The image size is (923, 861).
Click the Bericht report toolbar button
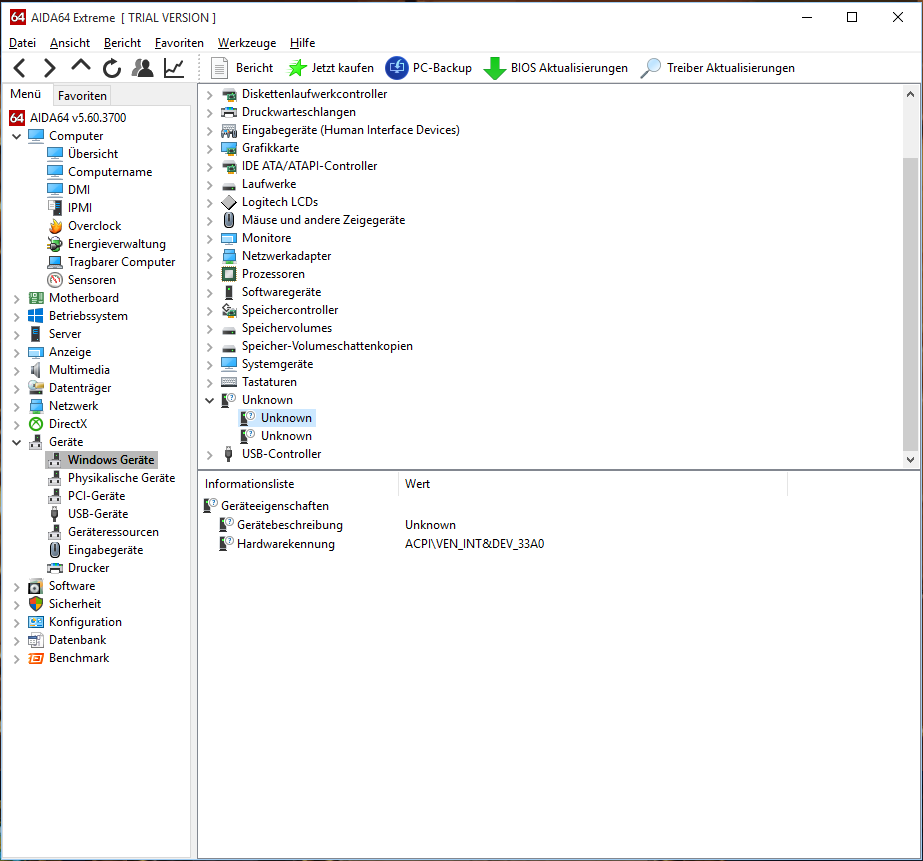pos(242,68)
